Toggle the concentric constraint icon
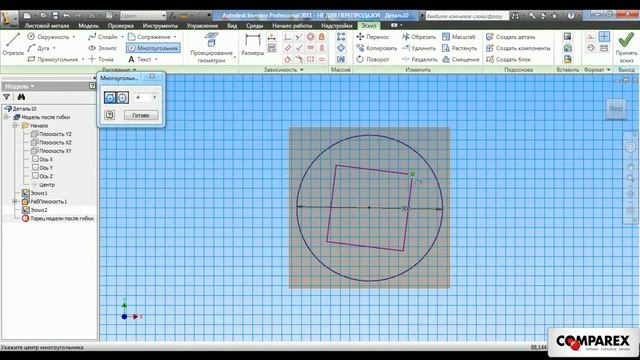This screenshot has height=360, width=640. tap(311, 37)
